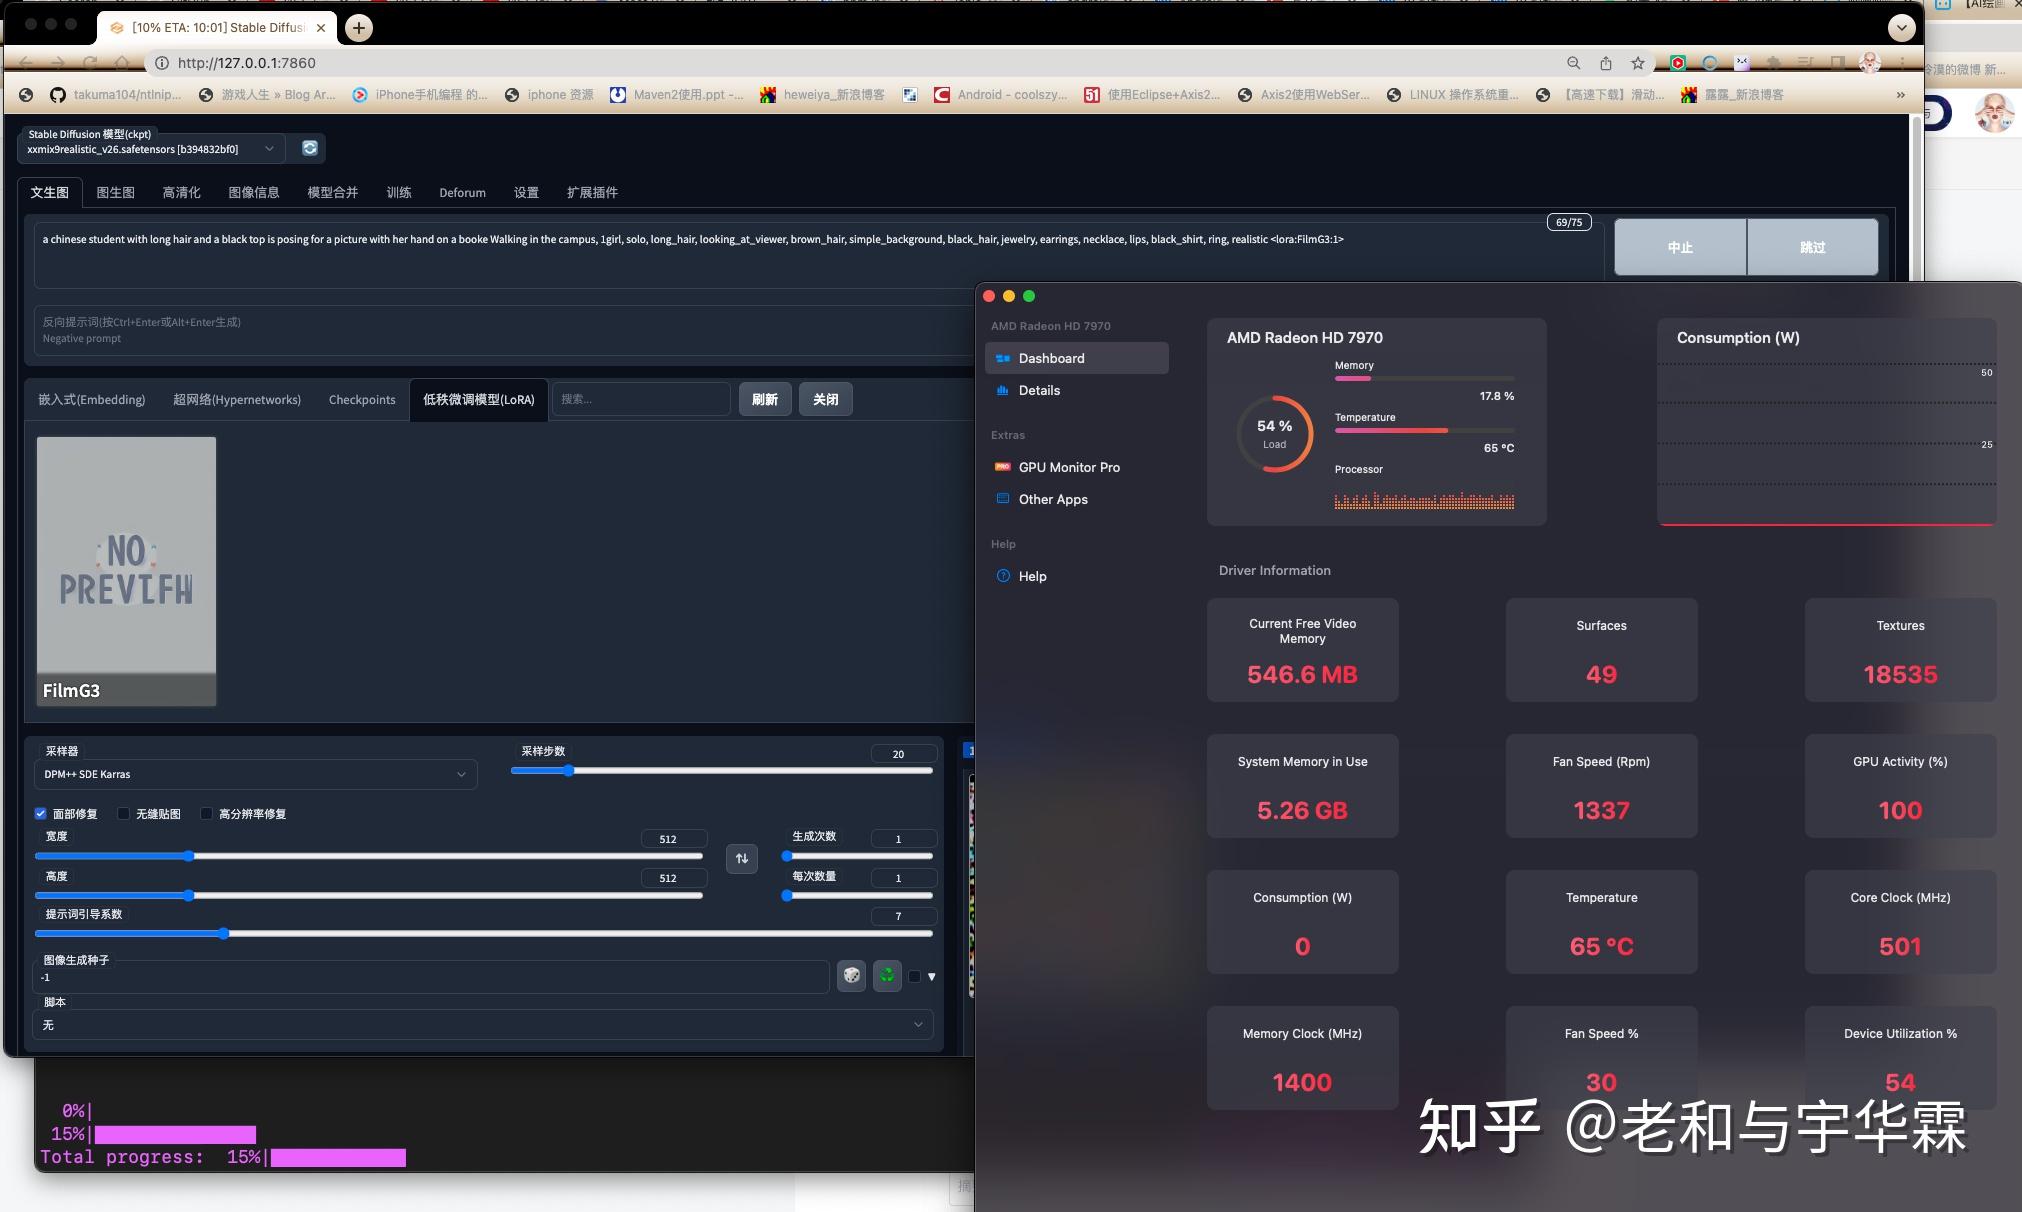This screenshot has width=2022, height=1212.
Task: Switch to the 高清化 tab
Action: tap(181, 192)
